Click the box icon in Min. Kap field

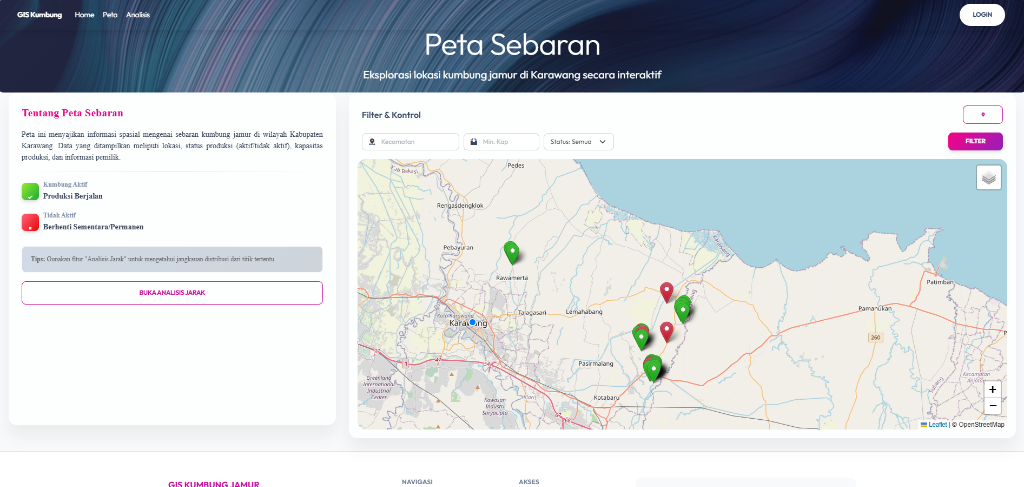point(473,142)
